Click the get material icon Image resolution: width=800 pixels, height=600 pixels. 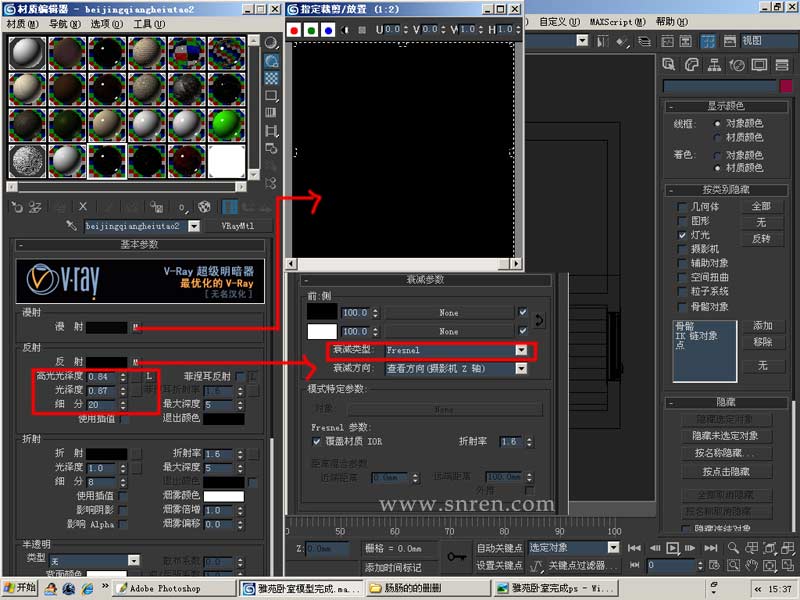pyautogui.click(x=17, y=207)
